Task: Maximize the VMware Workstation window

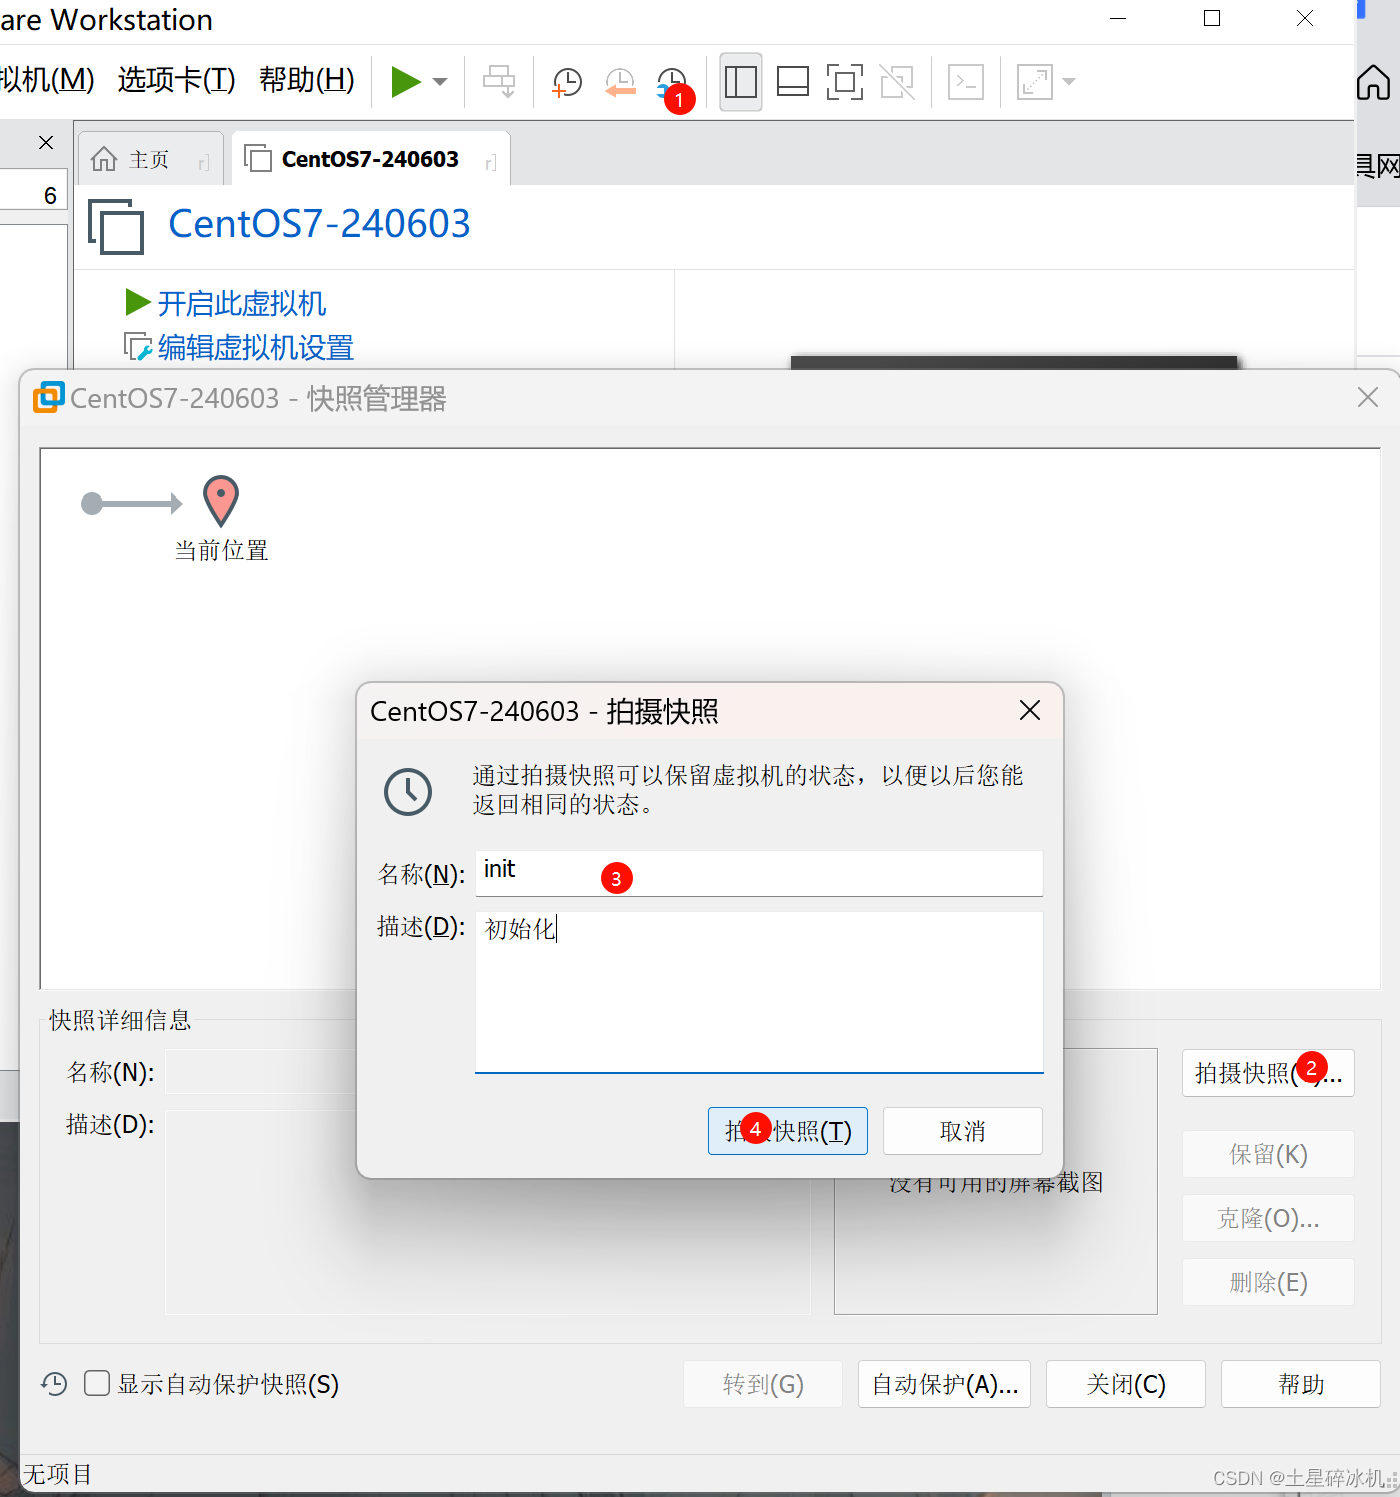Action: point(1212,18)
